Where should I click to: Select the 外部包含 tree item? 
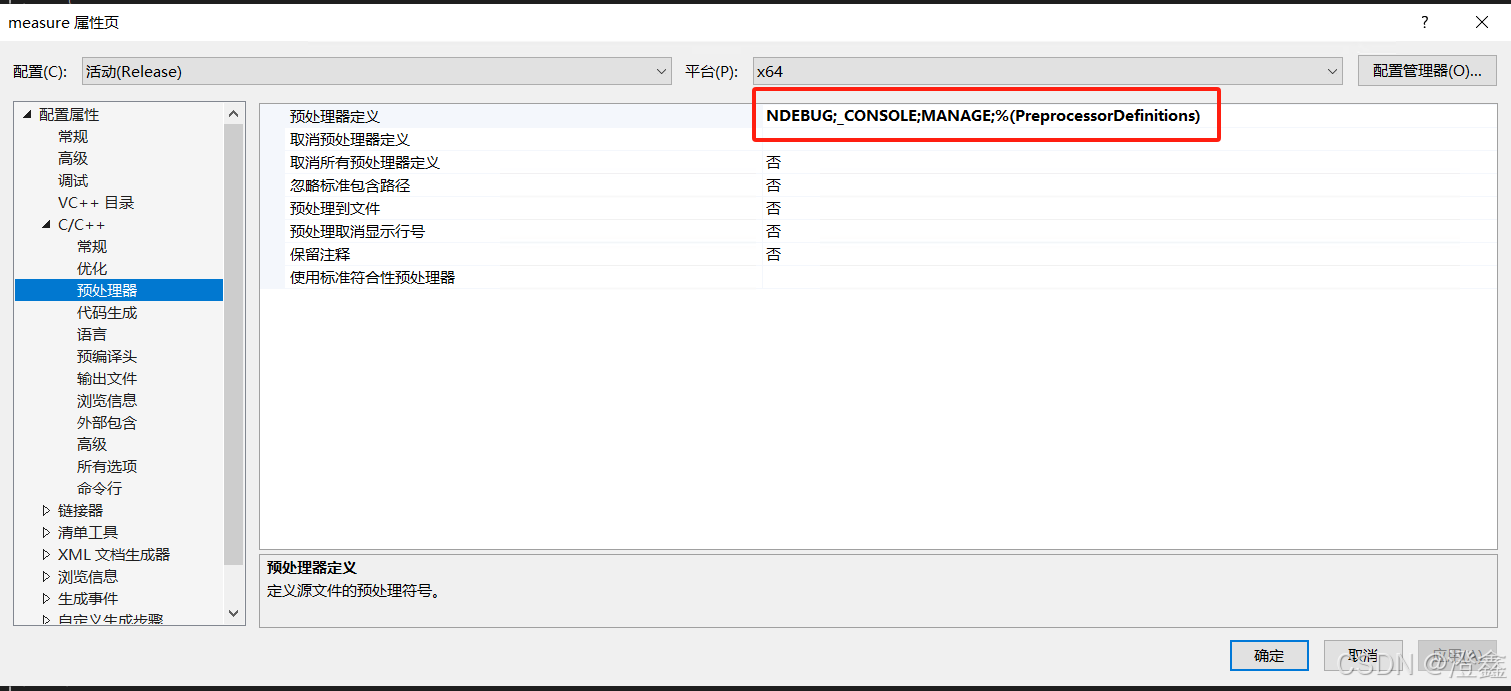point(107,423)
